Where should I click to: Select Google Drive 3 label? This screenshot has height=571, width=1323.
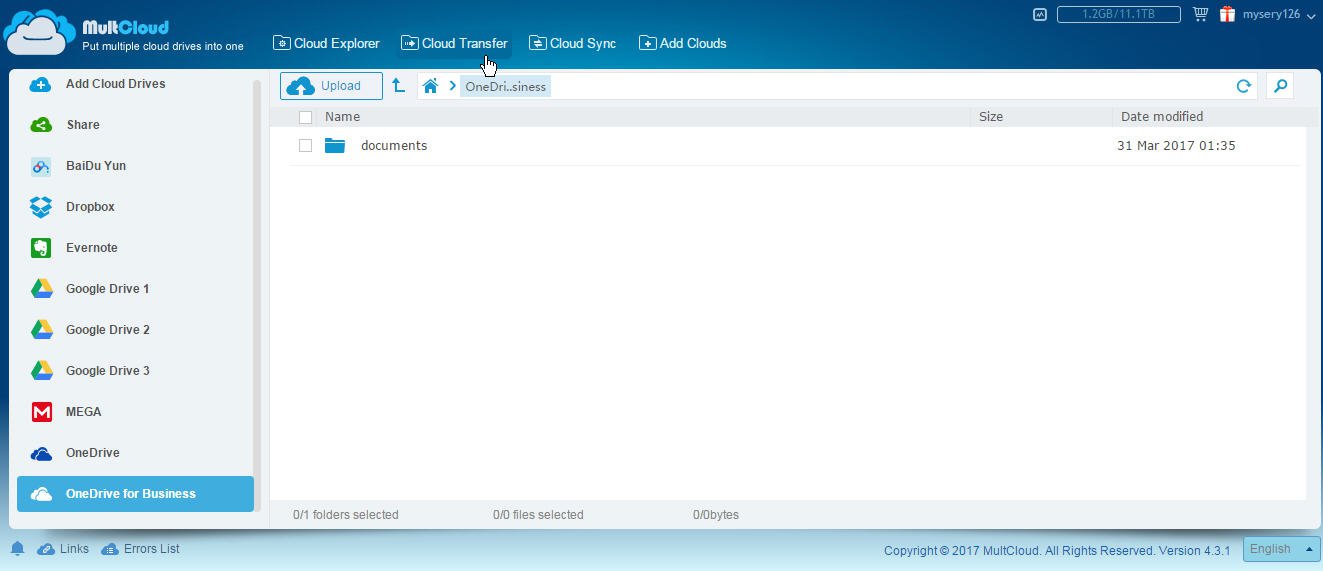108,371
